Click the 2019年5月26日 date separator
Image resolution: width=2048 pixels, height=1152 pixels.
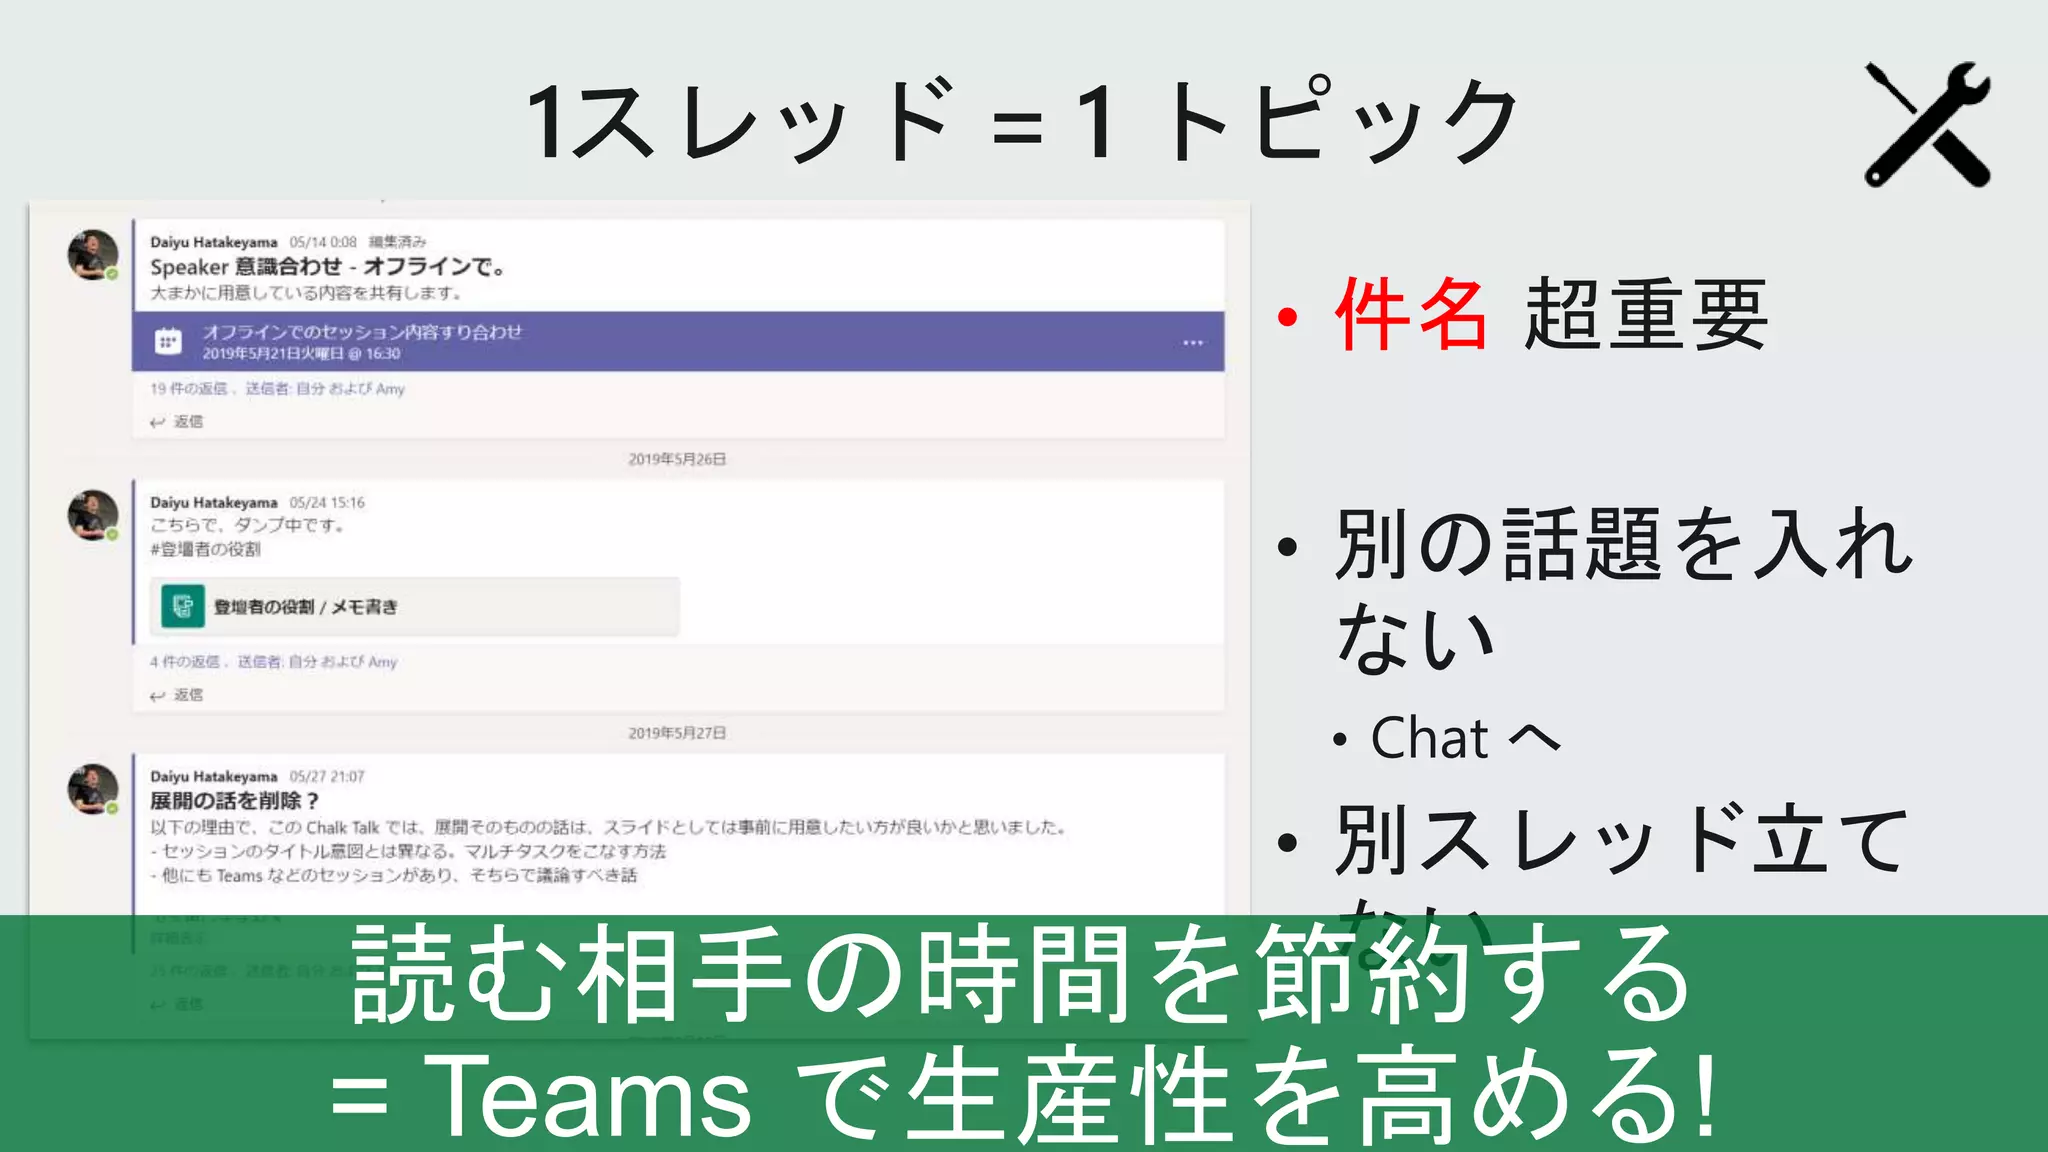[x=677, y=459]
